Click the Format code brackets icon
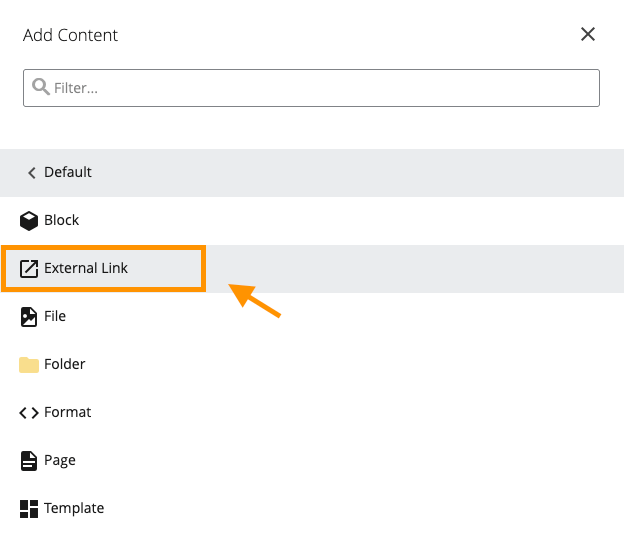Viewport: 624px width, 558px height. (29, 412)
